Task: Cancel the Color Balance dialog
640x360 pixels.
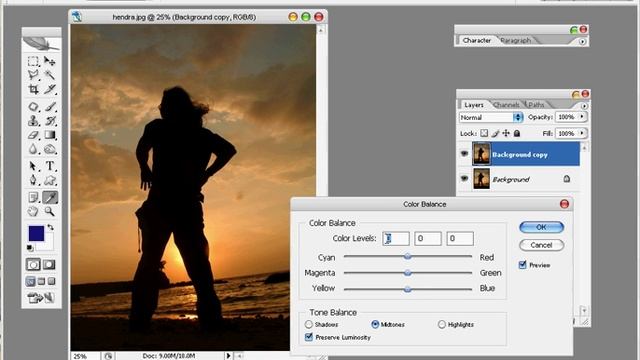Action: click(x=542, y=245)
